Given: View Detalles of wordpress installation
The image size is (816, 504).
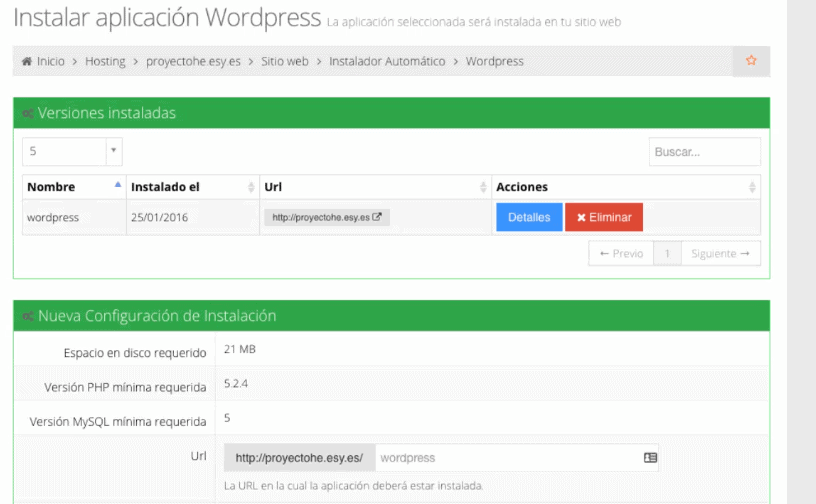Looking at the screenshot, I should (529, 217).
